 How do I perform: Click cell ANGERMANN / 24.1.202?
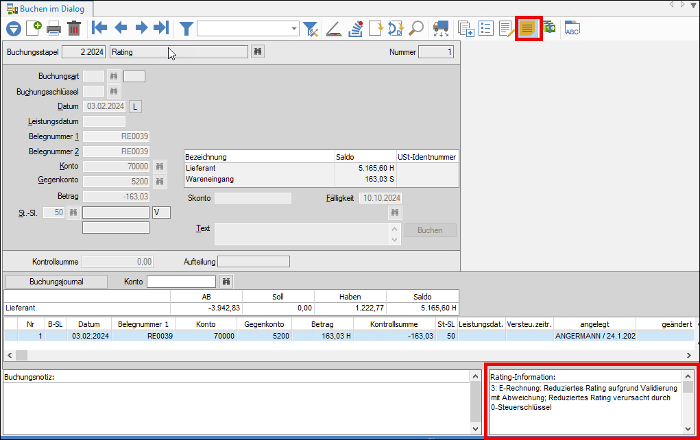point(595,336)
